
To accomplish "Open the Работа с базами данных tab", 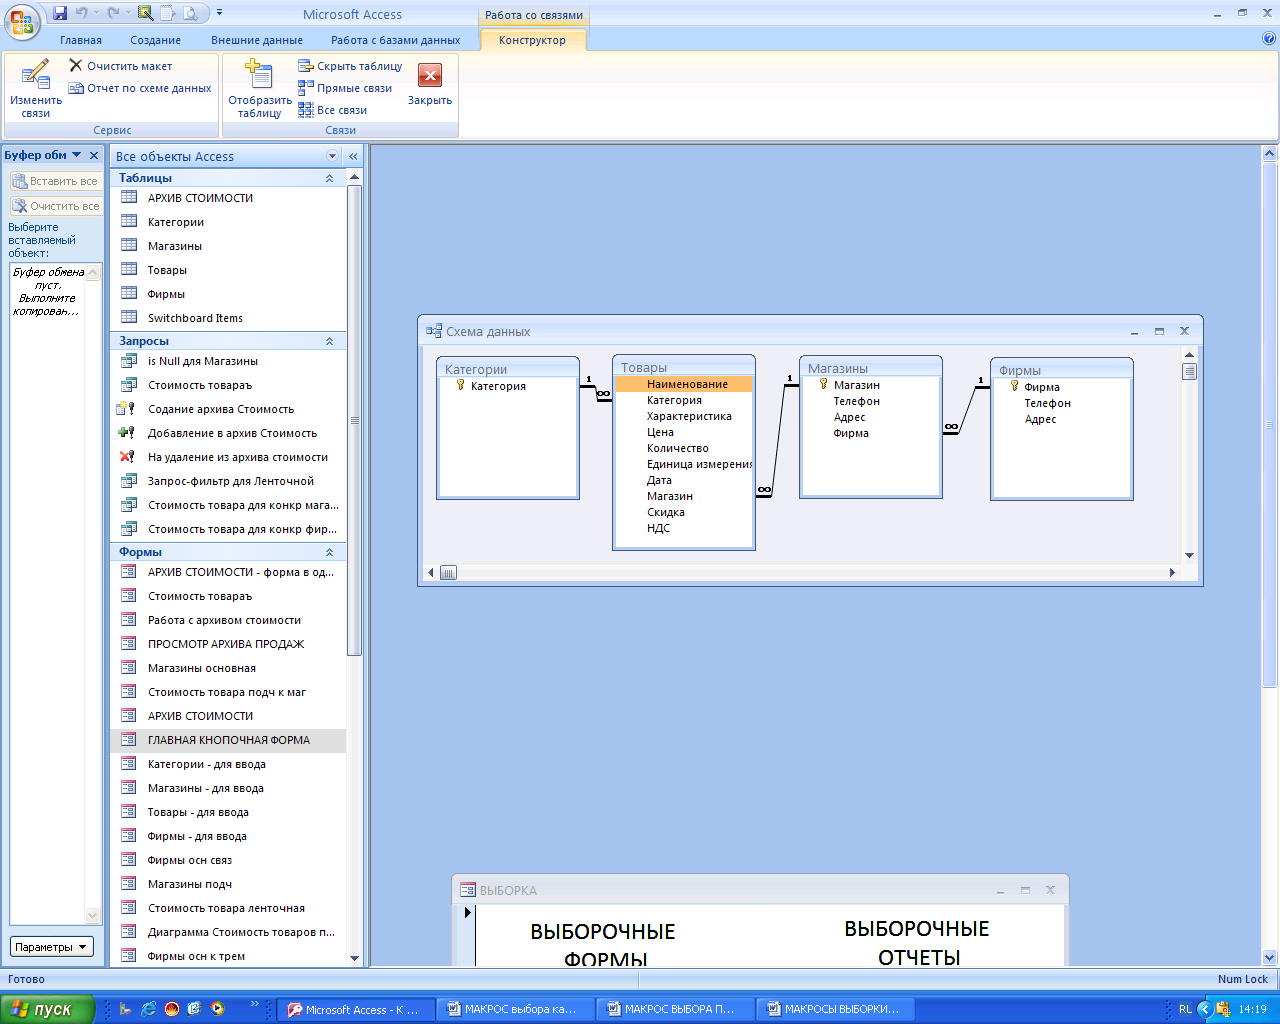I will (396, 40).
